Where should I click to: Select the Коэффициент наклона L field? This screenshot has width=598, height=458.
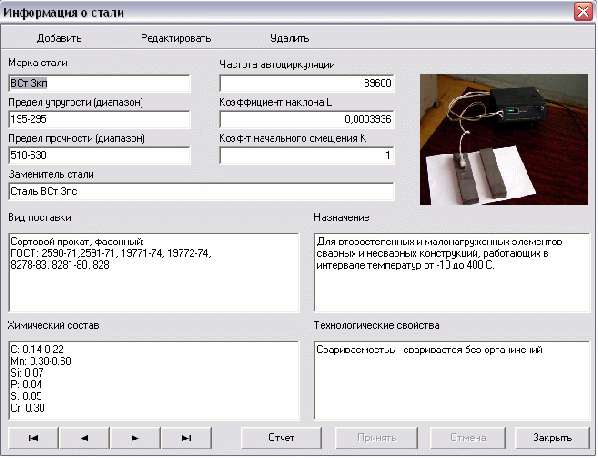307,119
